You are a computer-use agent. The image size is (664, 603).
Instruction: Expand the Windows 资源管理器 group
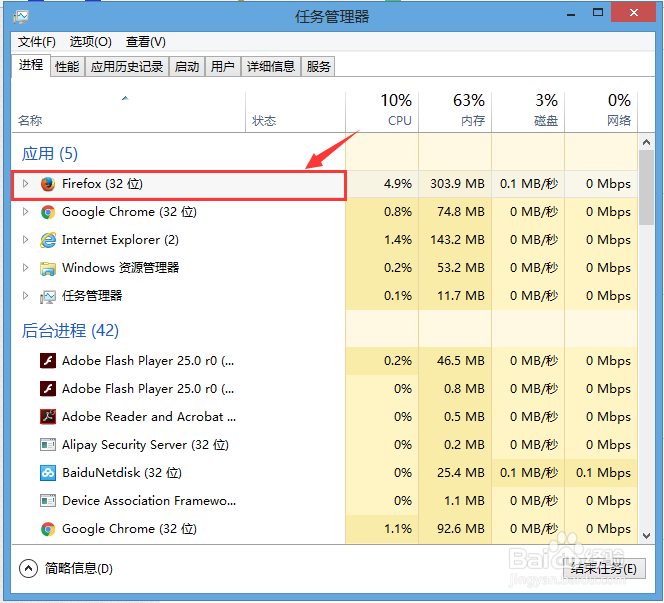25,268
